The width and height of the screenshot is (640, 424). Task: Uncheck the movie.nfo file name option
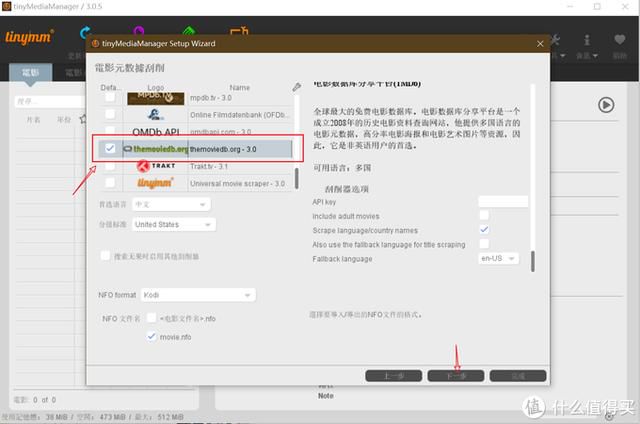point(151,336)
